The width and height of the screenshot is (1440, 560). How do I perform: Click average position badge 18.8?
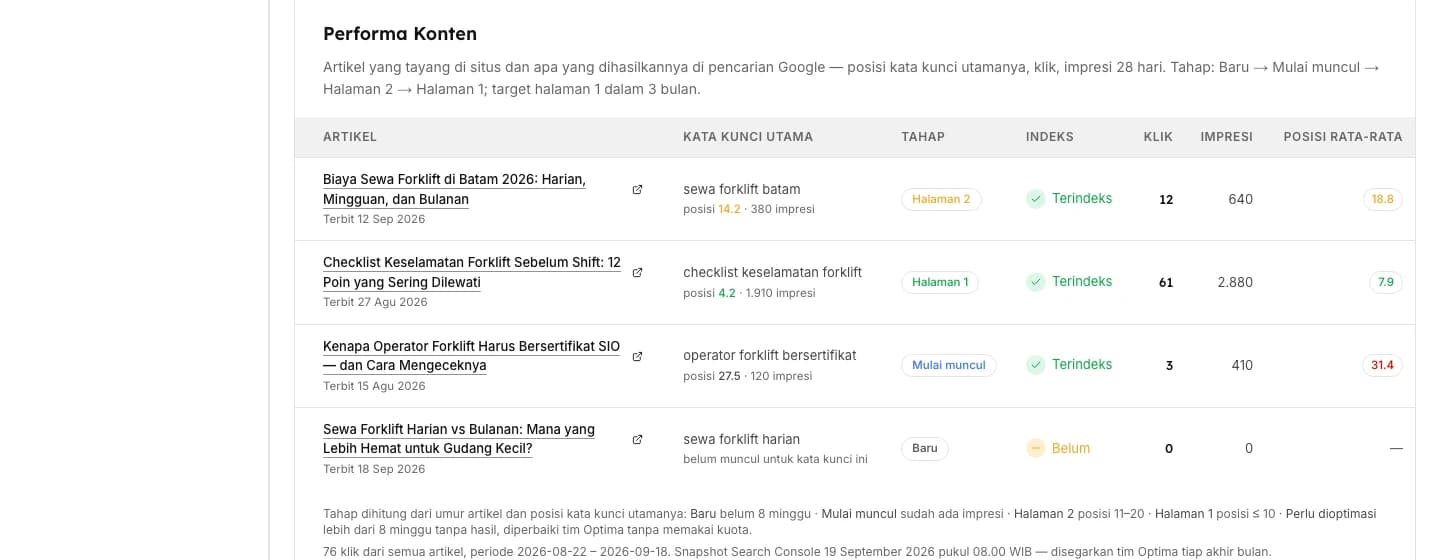pyautogui.click(x=1383, y=199)
